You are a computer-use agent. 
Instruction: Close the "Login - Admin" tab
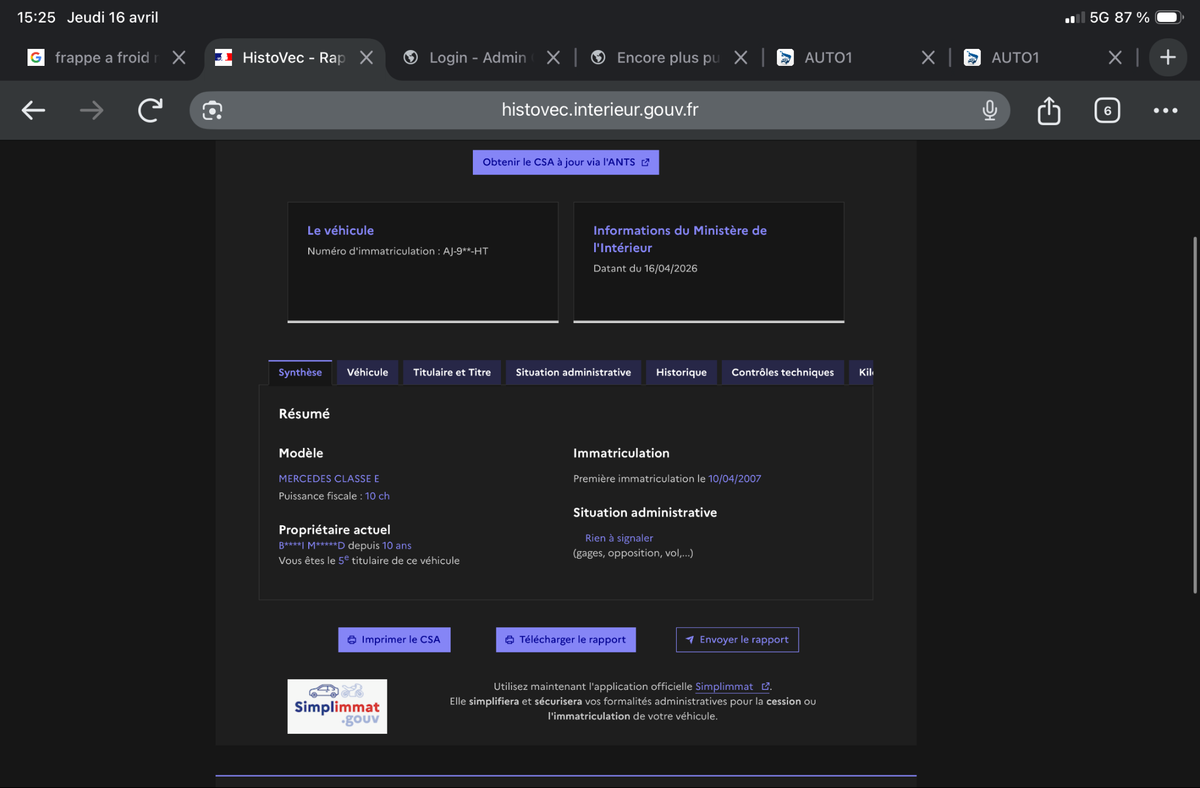(553, 58)
